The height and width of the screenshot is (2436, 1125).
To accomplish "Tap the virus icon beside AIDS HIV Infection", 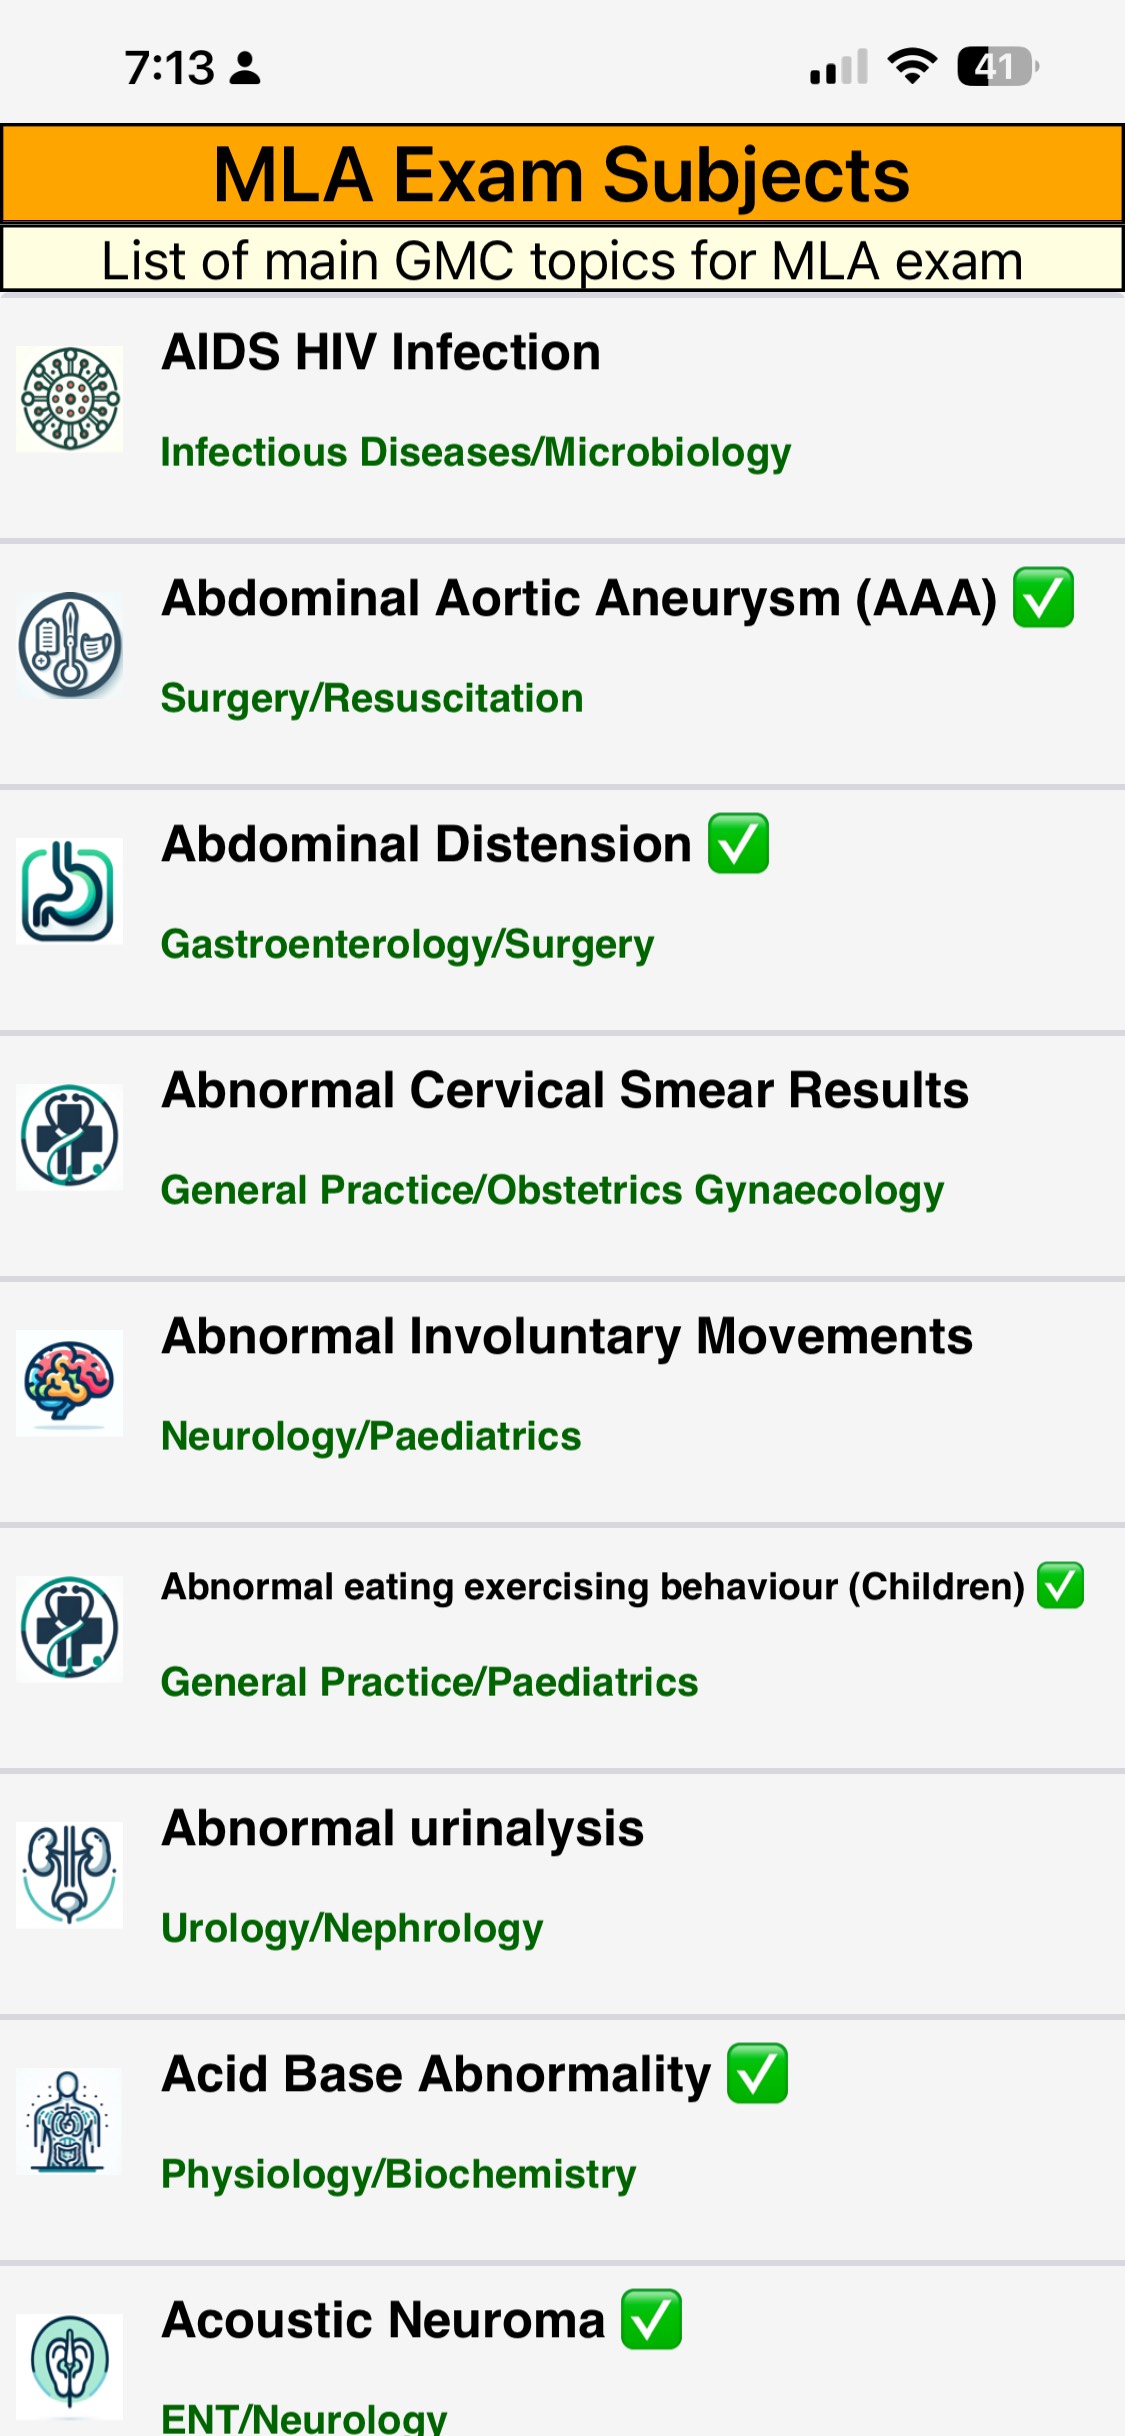I will [70, 399].
